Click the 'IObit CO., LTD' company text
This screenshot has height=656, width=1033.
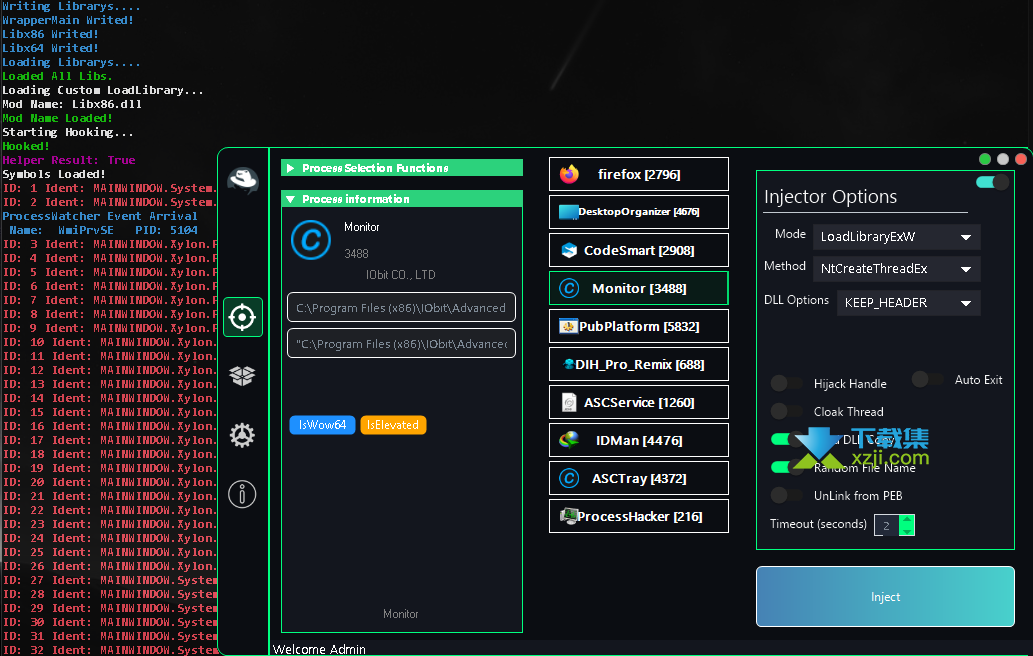(401, 275)
